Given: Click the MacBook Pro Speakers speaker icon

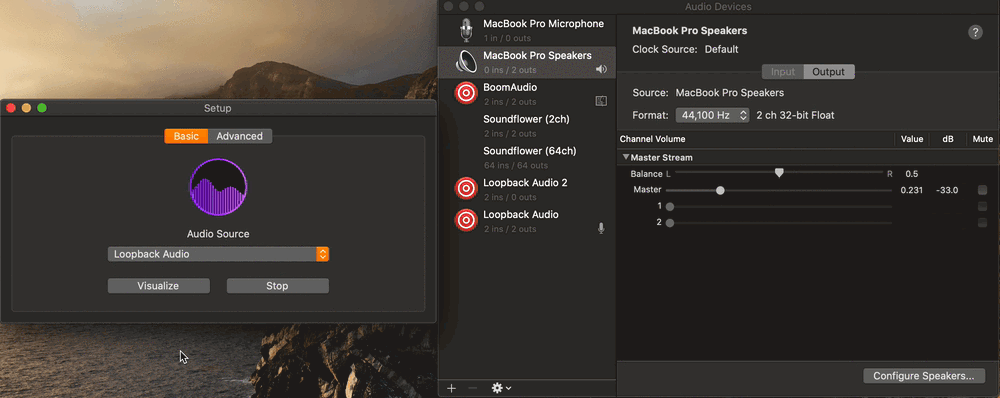Looking at the screenshot, I should pyautogui.click(x=467, y=62).
